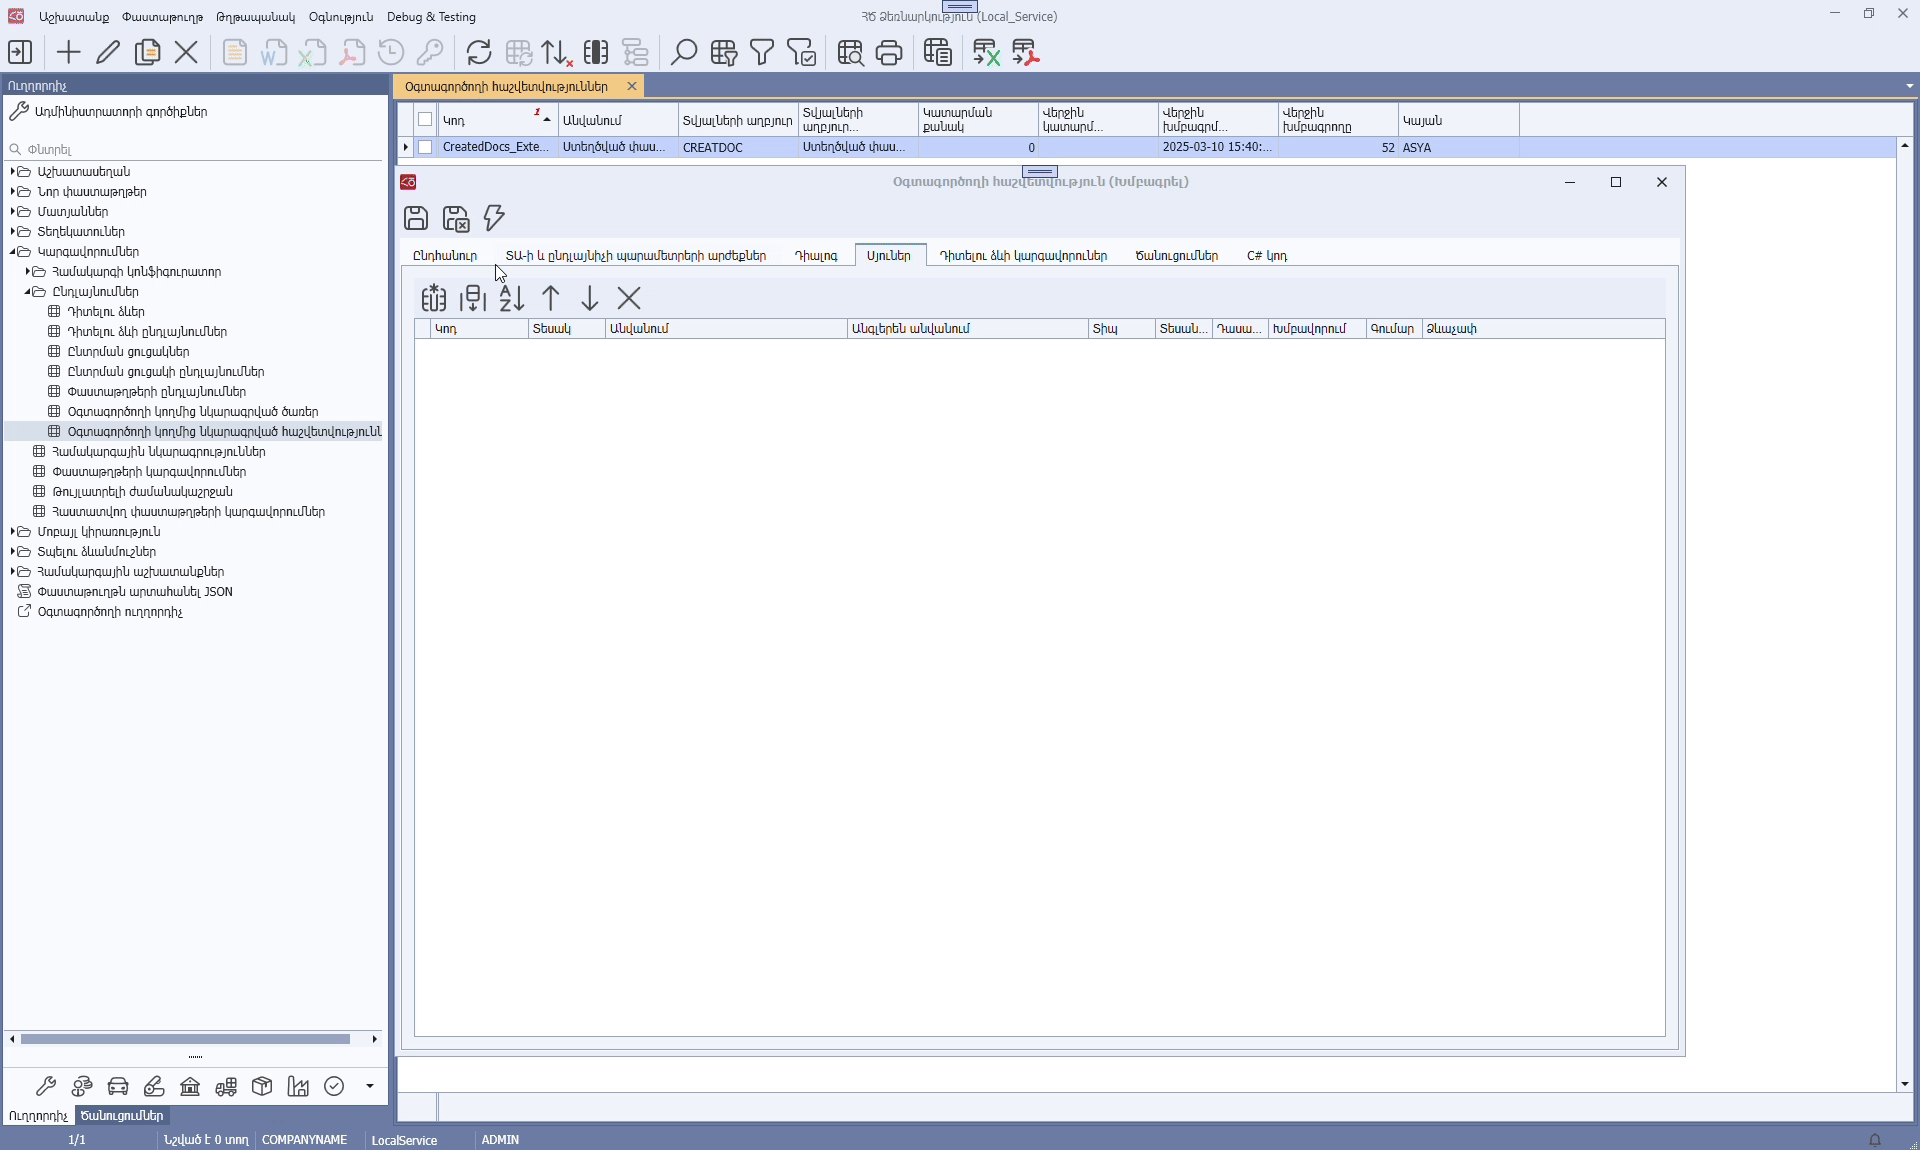Click the refresh icon in main toolbar

pyautogui.click(x=479, y=52)
